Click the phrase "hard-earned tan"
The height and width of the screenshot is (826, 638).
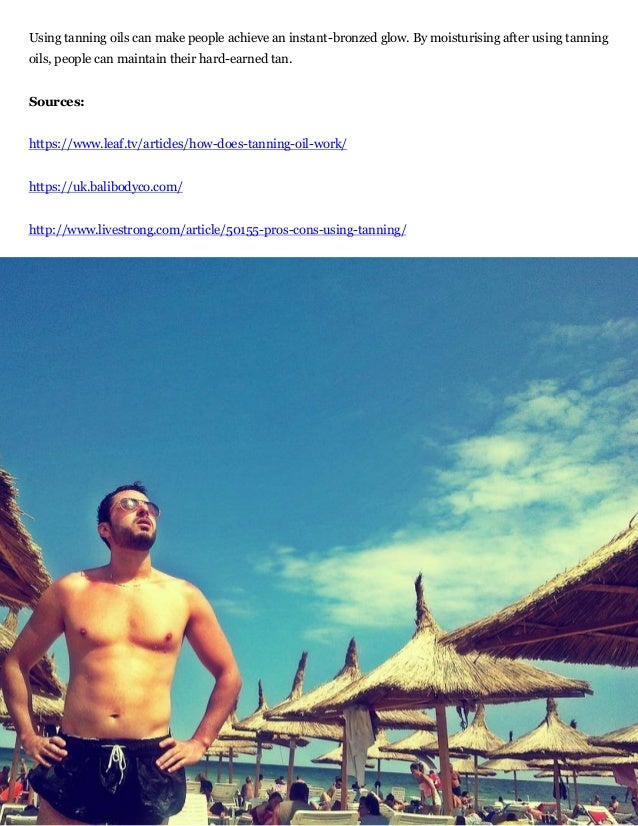pos(244,59)
